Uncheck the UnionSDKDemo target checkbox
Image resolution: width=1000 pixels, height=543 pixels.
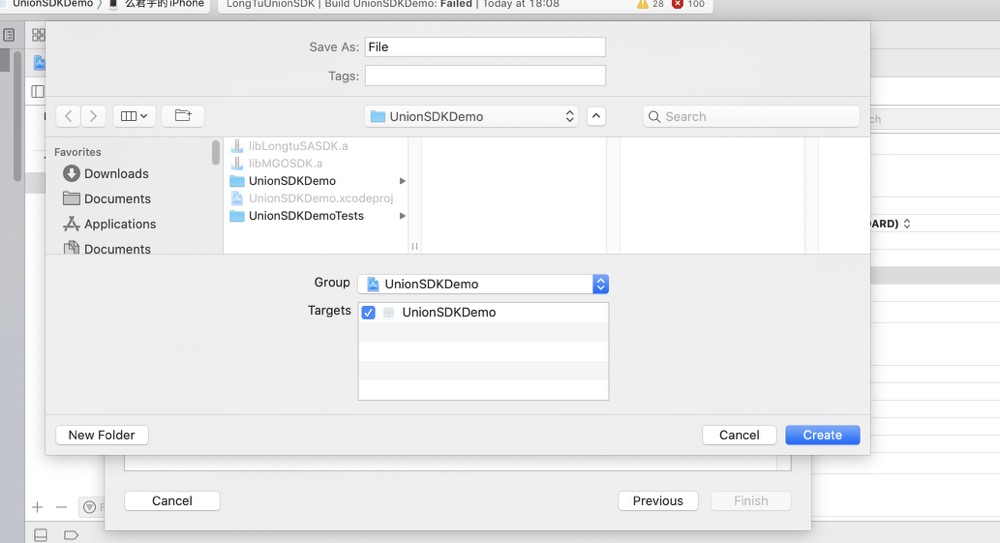tap(368, 313)
